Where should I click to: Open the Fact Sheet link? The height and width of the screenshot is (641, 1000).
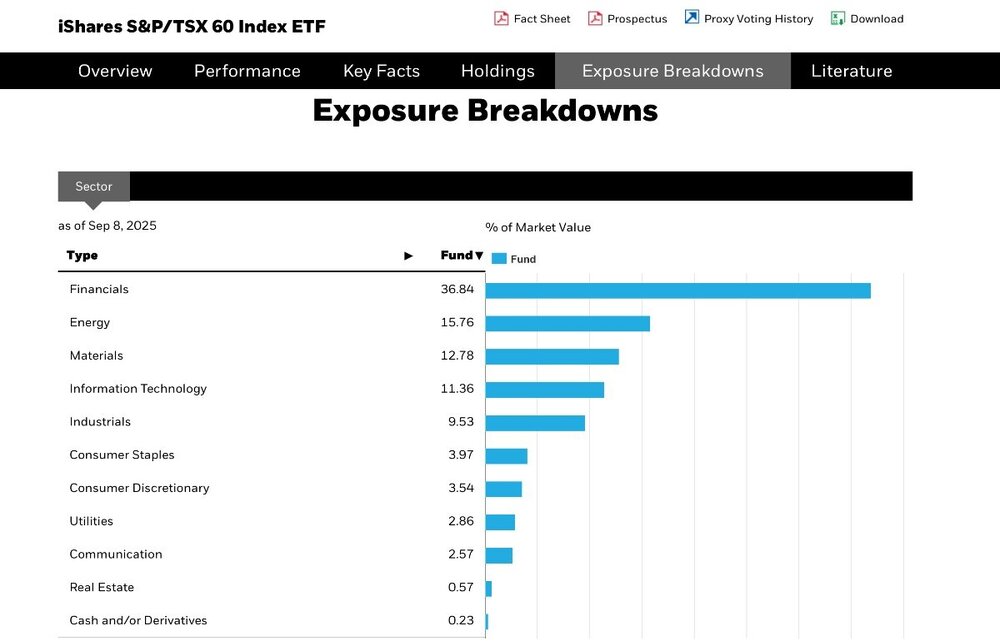pyautogui.click(x=542, y=19)
